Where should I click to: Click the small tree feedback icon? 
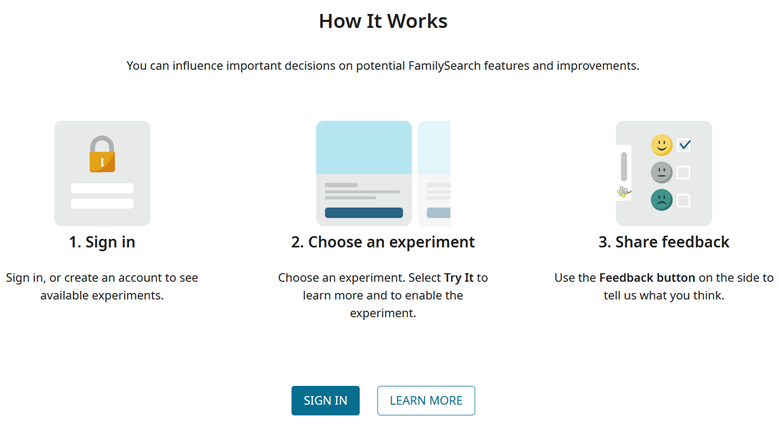point(623,191)
